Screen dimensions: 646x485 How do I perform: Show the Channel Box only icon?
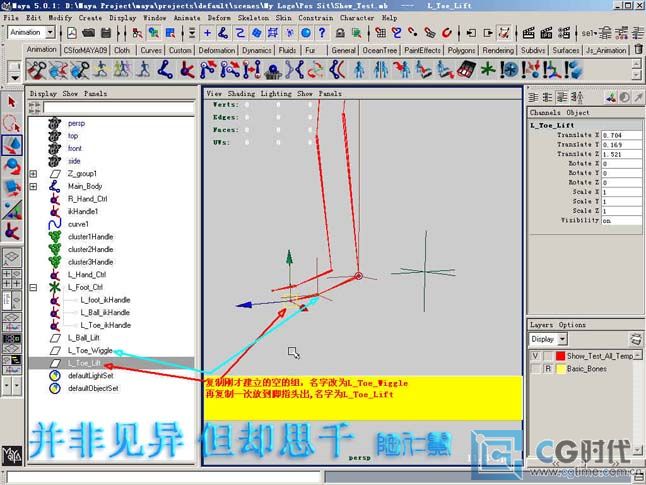(534, 97)
